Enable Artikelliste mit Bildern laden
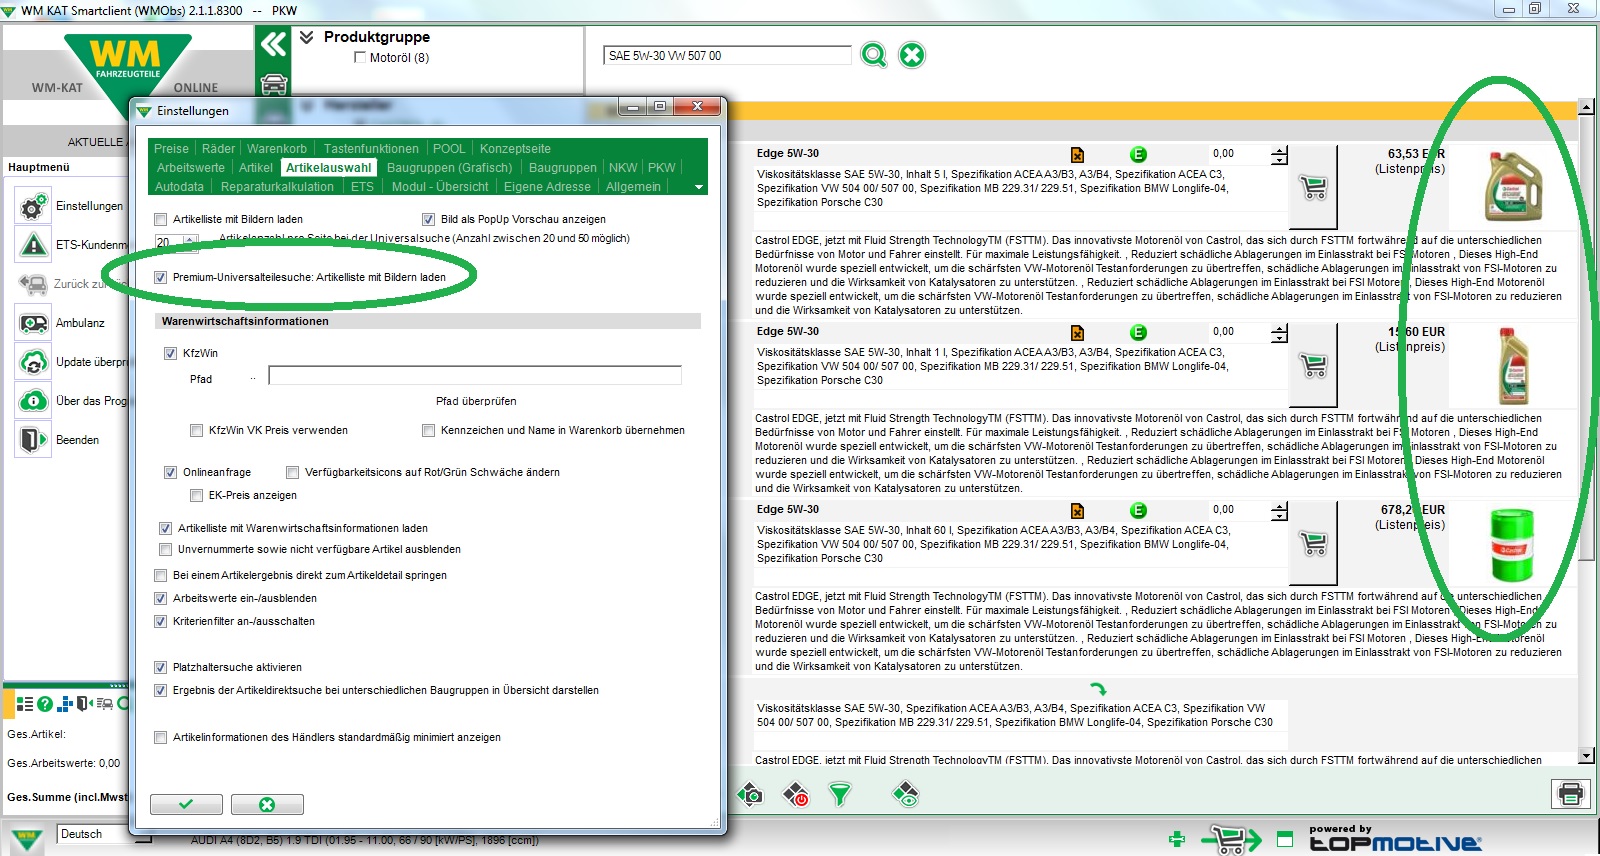This screenshot has height=856, width=1600. coord(161,219)
